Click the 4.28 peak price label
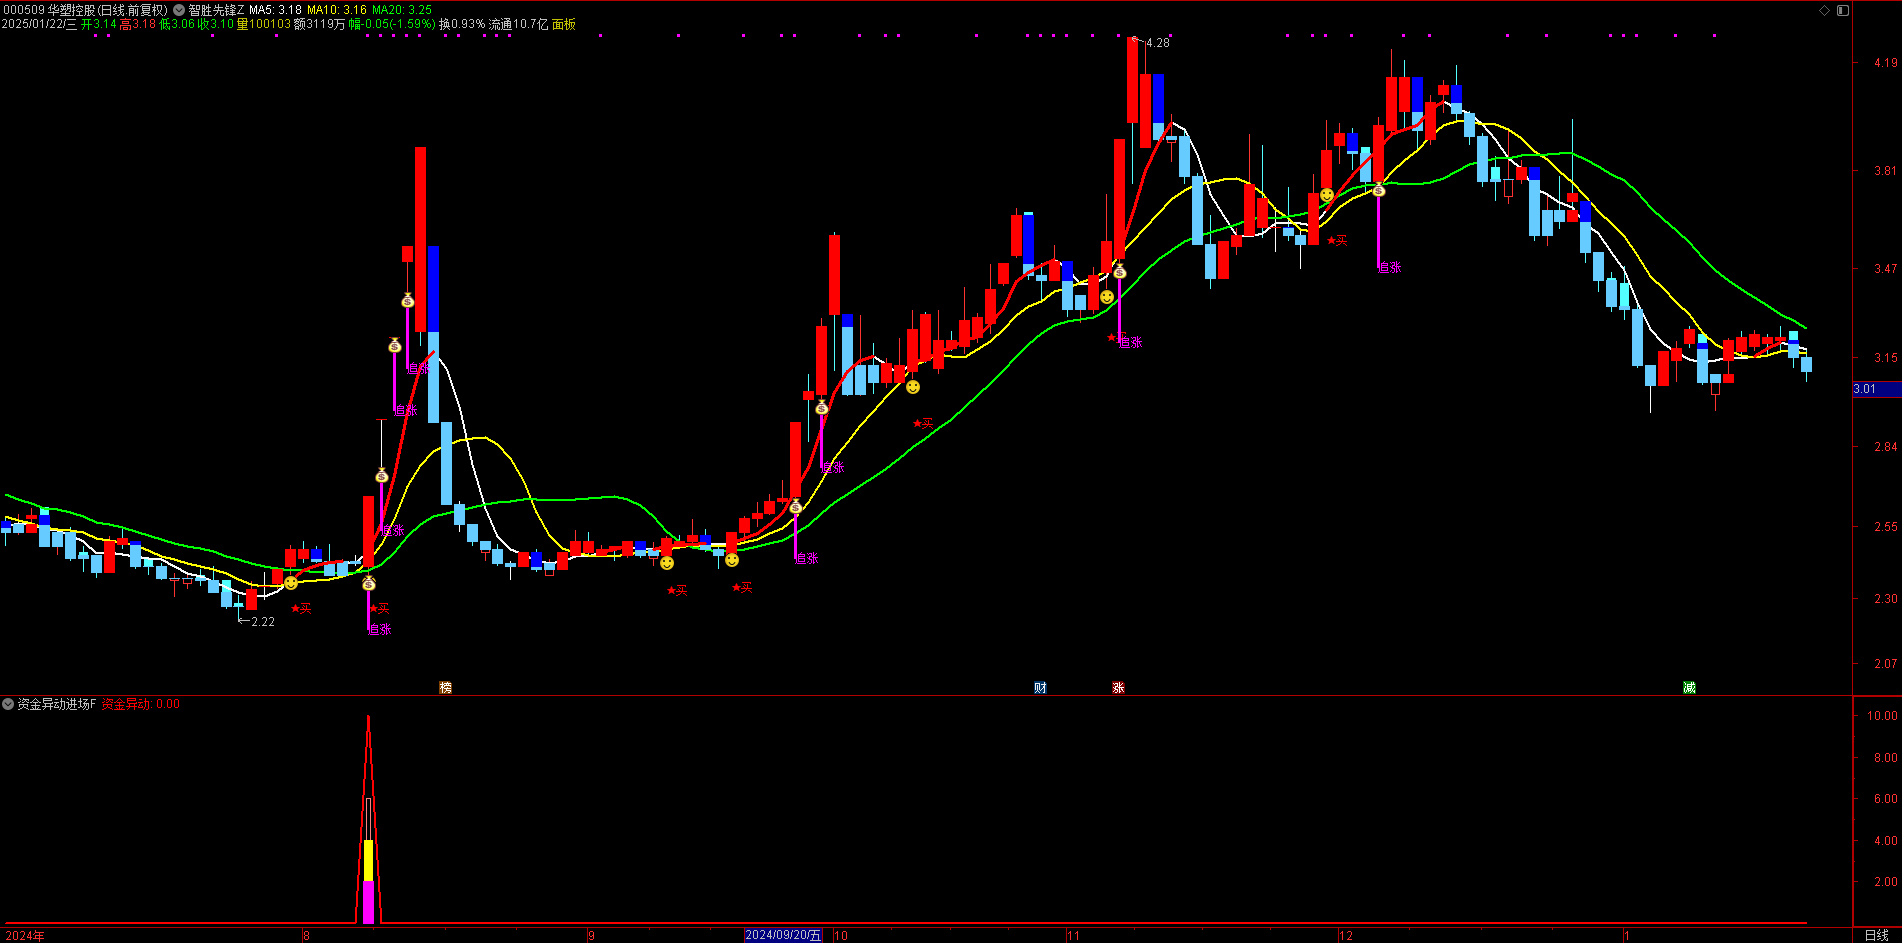Screen dimensions: 1902x943 (x=1157, y=43)
